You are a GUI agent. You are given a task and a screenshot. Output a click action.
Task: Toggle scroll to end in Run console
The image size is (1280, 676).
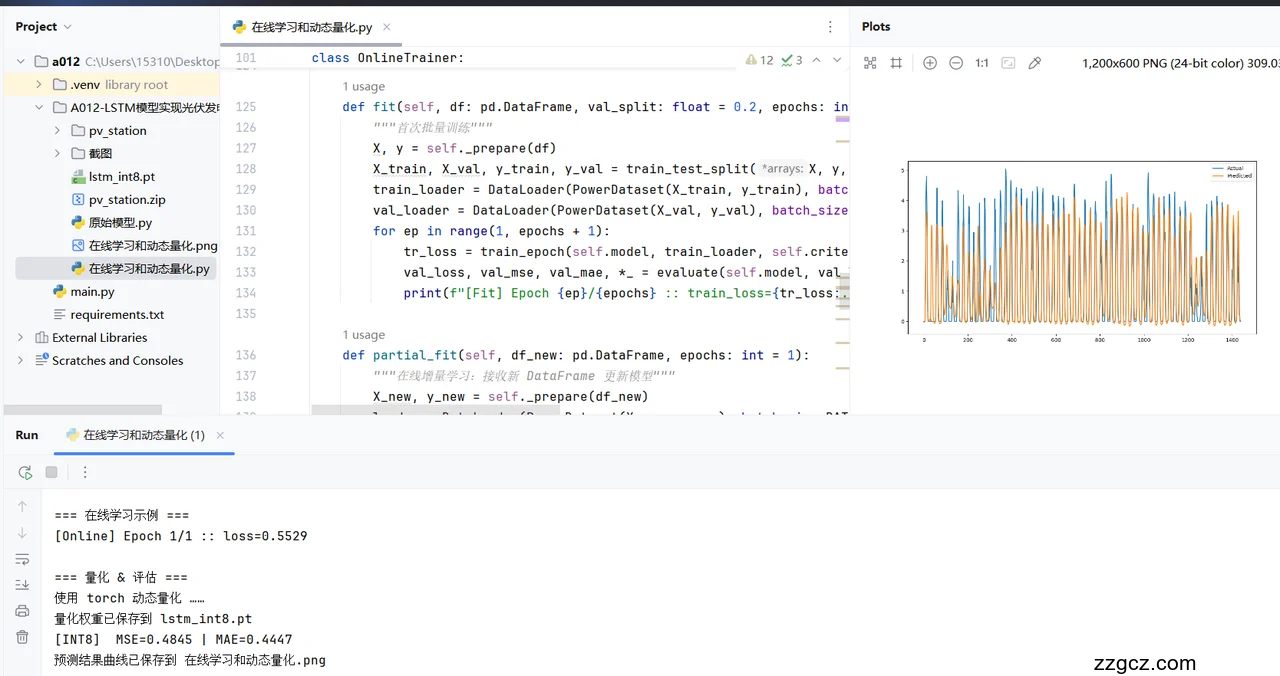tap(22, 585)
